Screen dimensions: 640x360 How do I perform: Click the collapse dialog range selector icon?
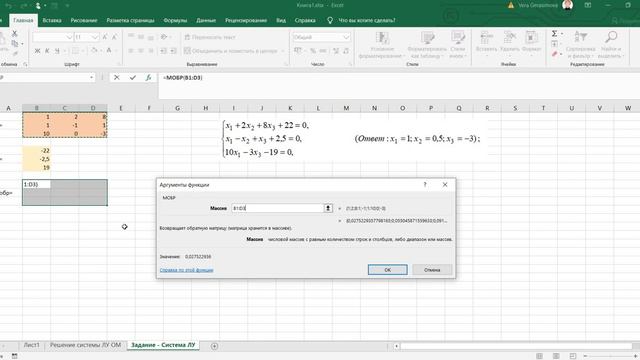(x=328, y=208)
